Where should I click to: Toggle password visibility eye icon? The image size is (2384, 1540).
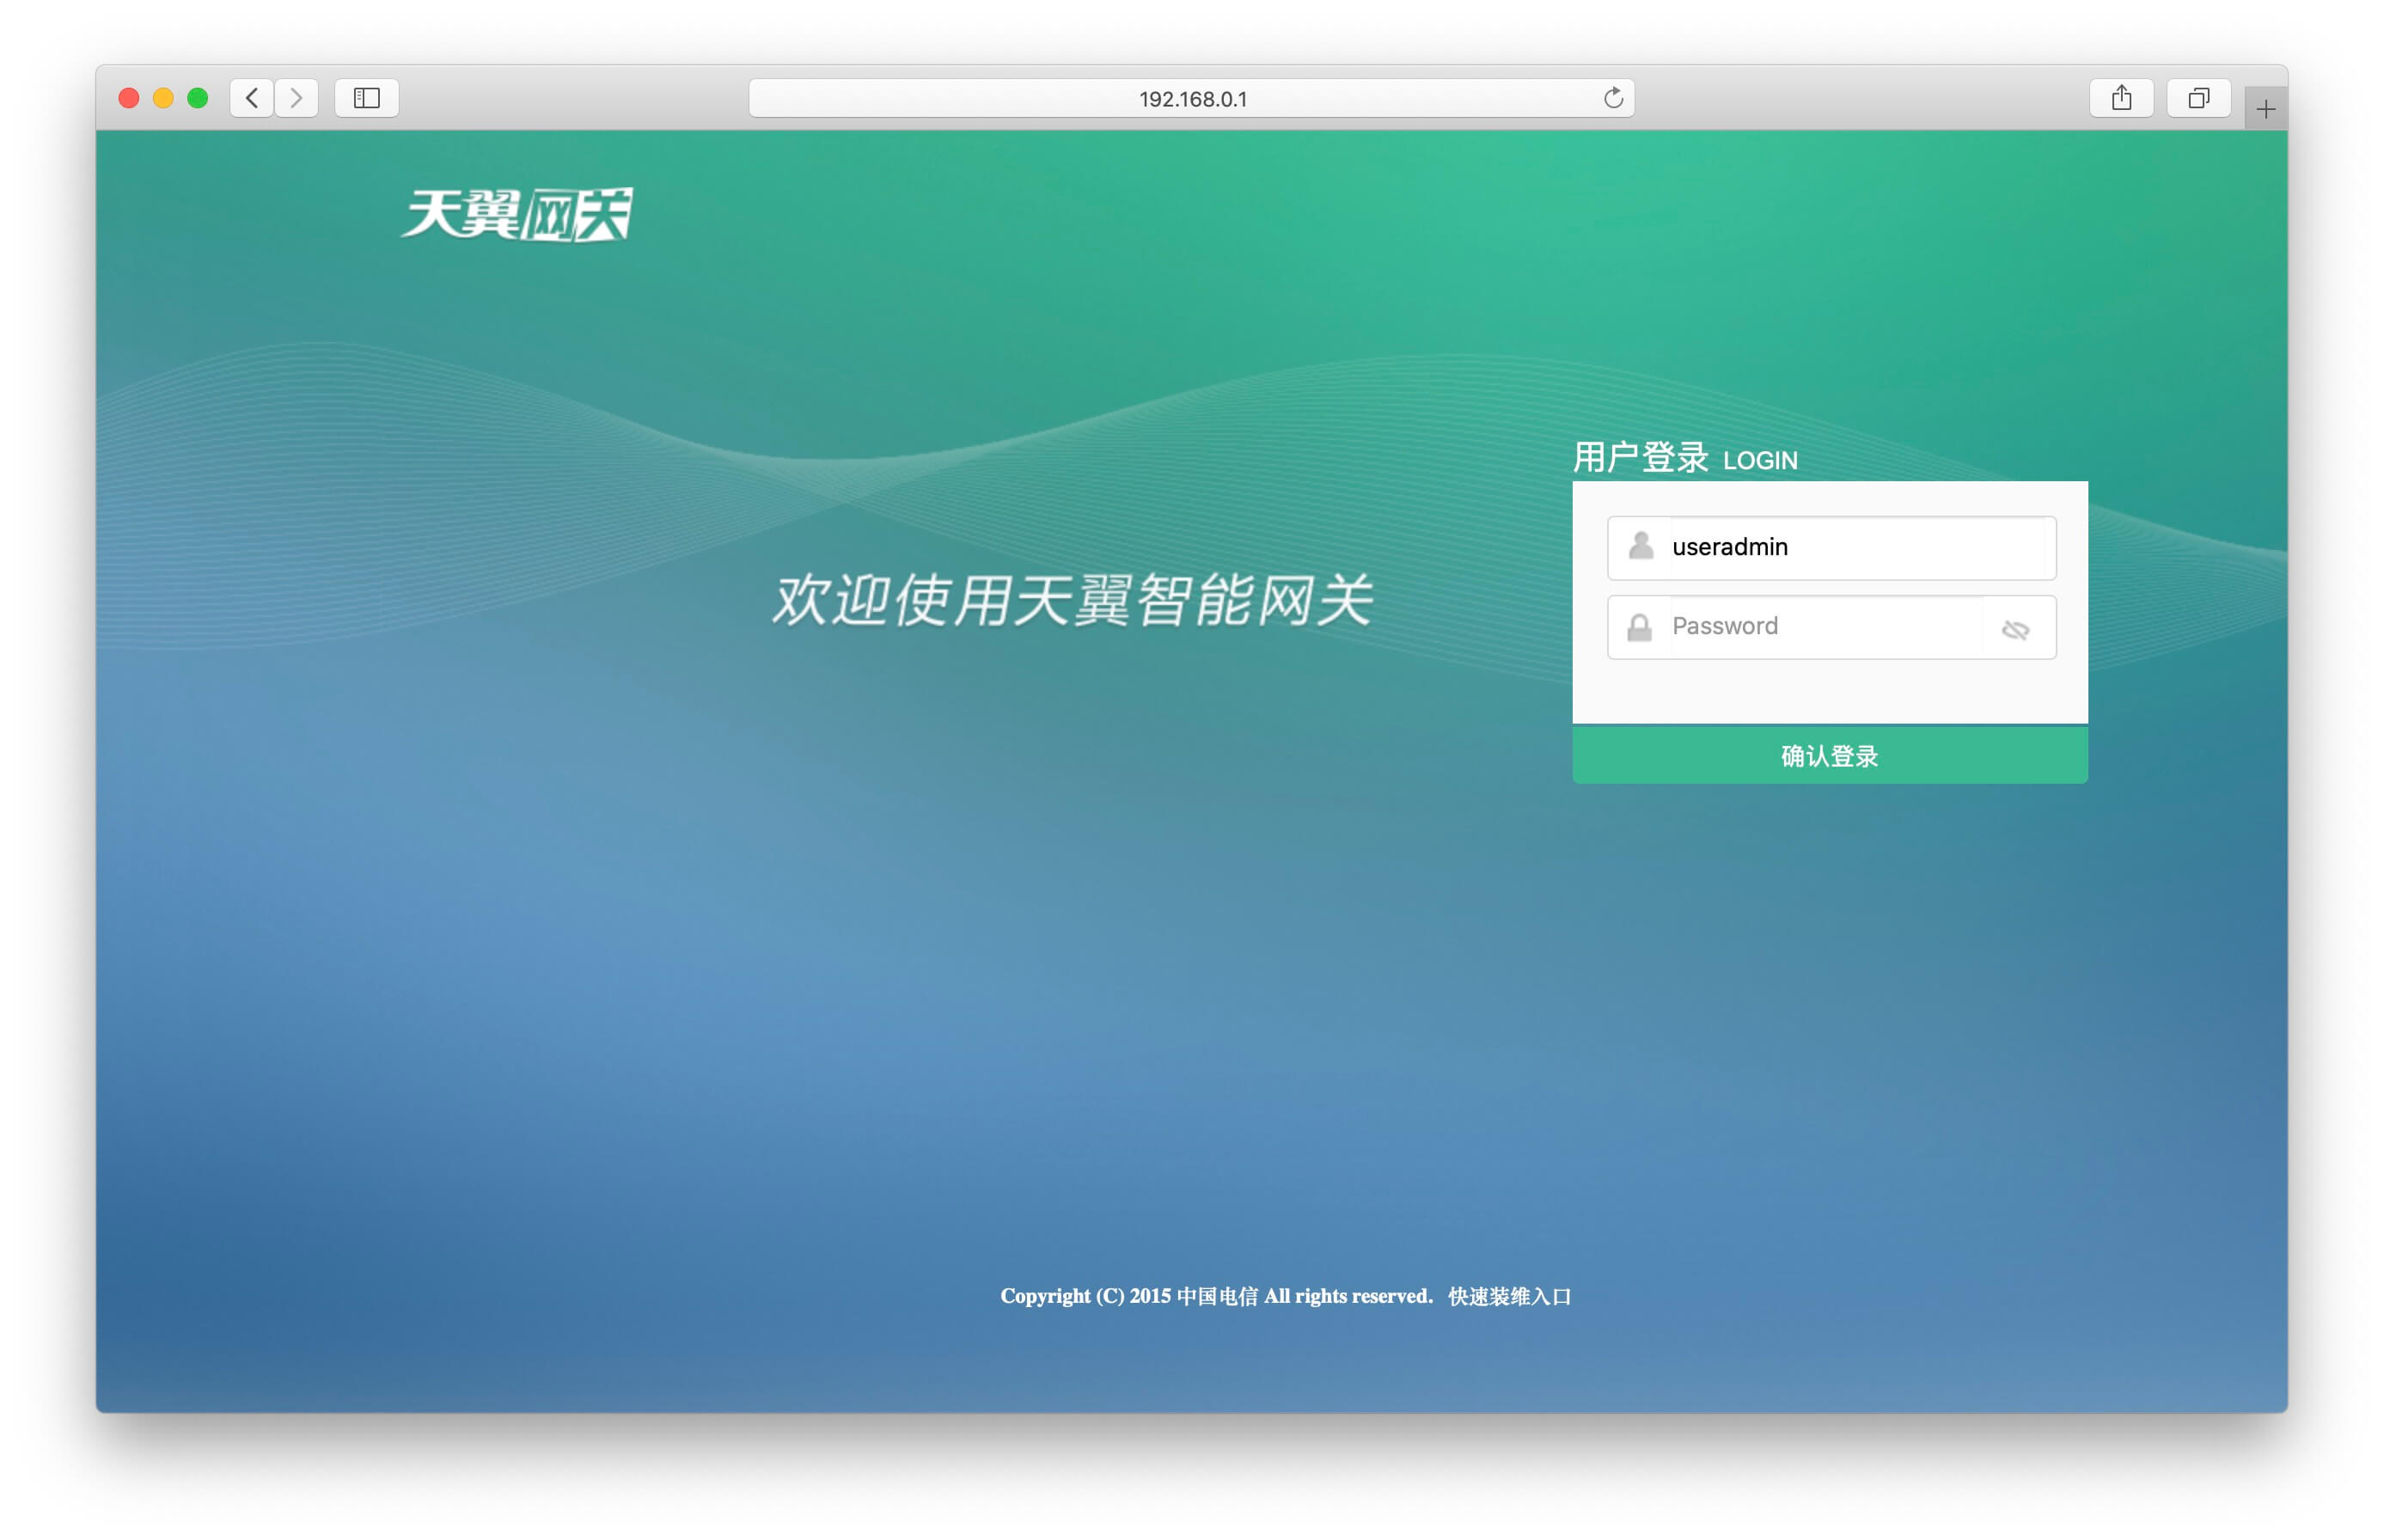pos(2015,629)
